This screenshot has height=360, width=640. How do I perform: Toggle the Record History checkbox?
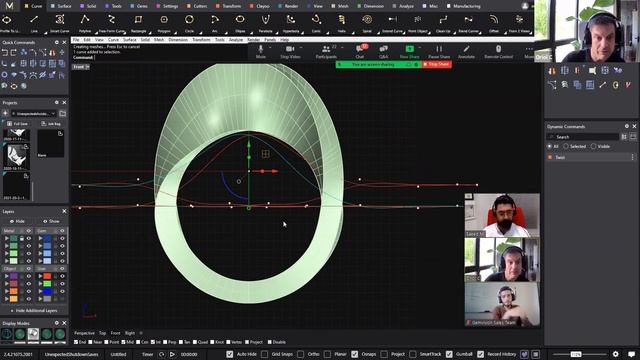pyautogui.click(x=480, y=354)
